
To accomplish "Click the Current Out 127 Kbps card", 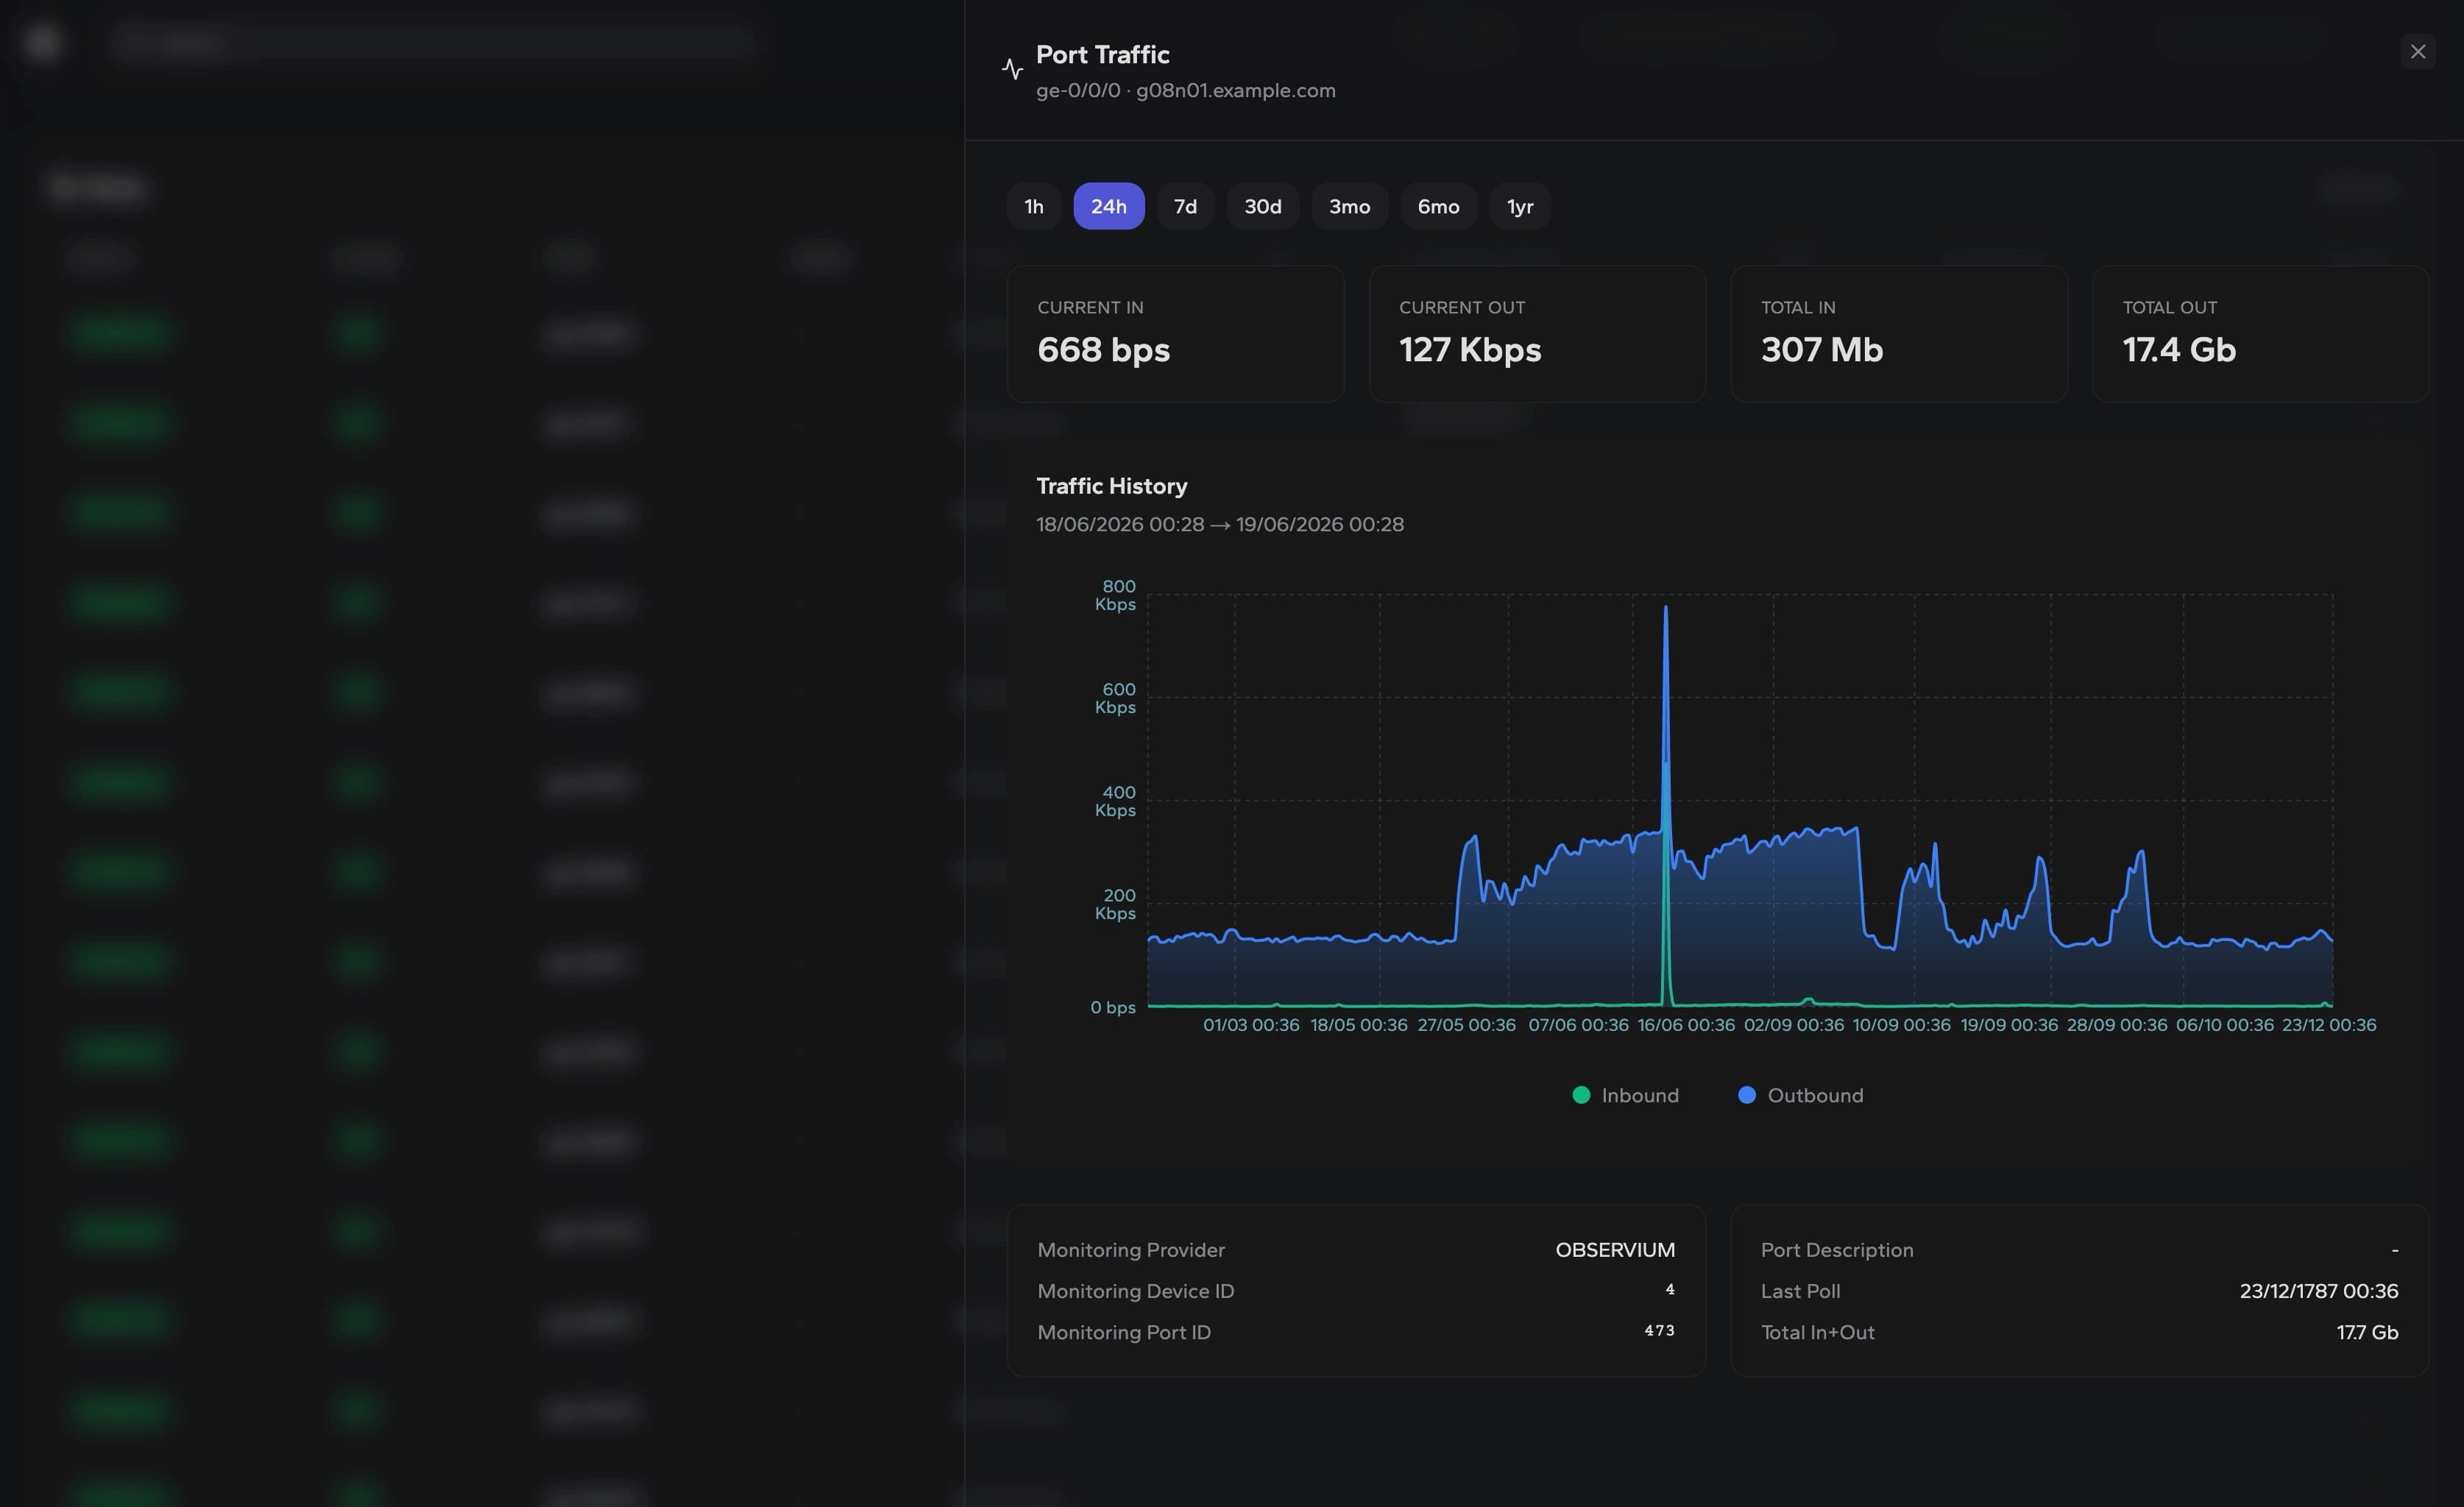I will (x=1537, y=334).
